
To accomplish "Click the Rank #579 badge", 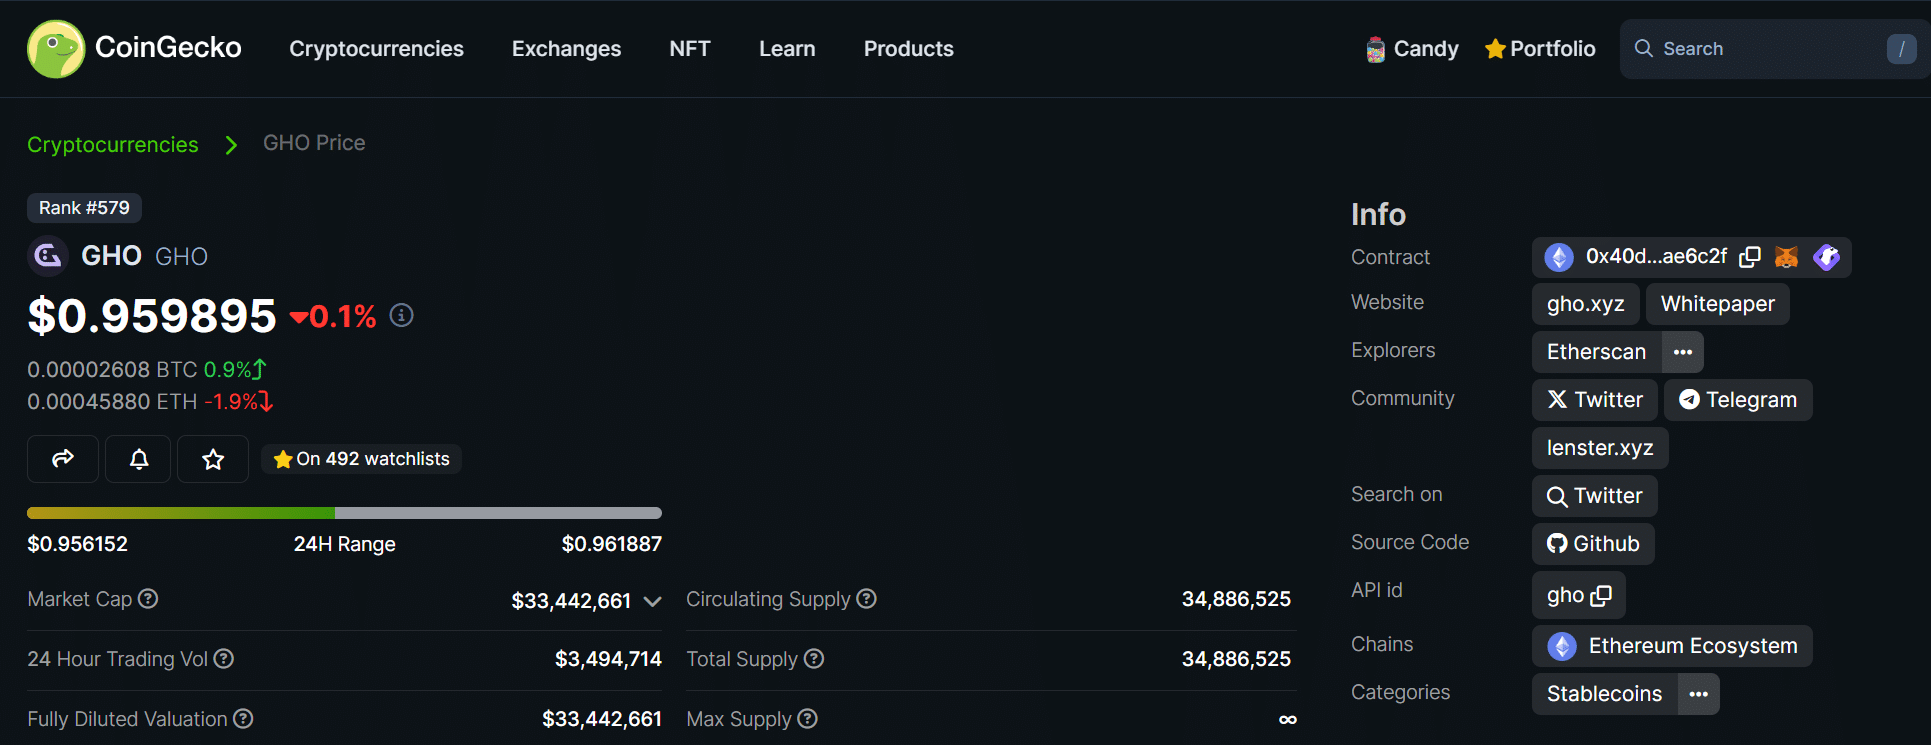I will 84,208.
